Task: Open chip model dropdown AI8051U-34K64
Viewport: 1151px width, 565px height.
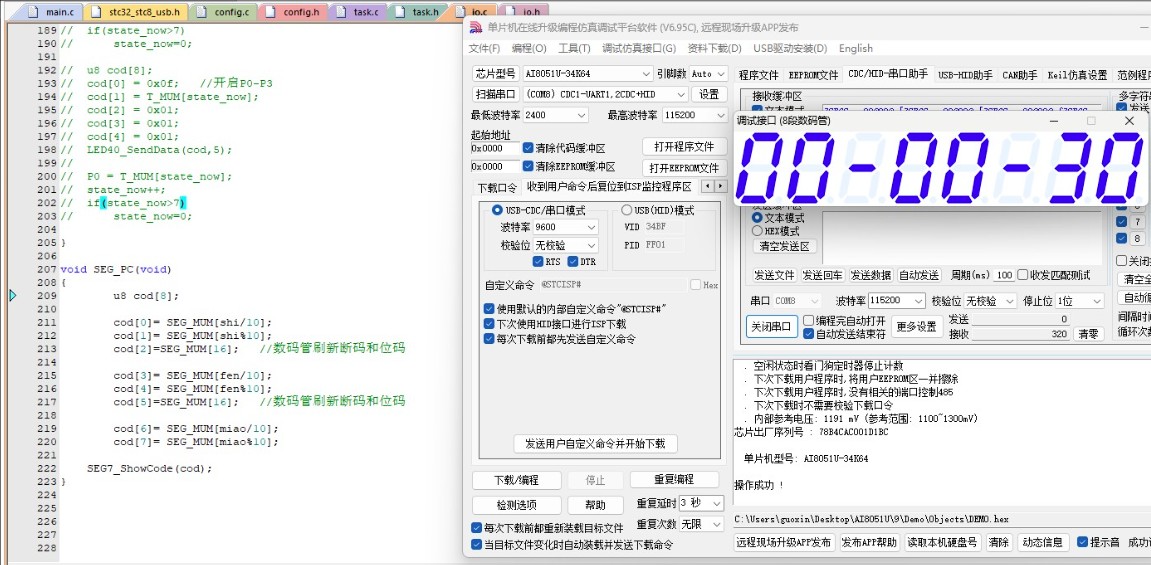Action: [x=587, y=74]
